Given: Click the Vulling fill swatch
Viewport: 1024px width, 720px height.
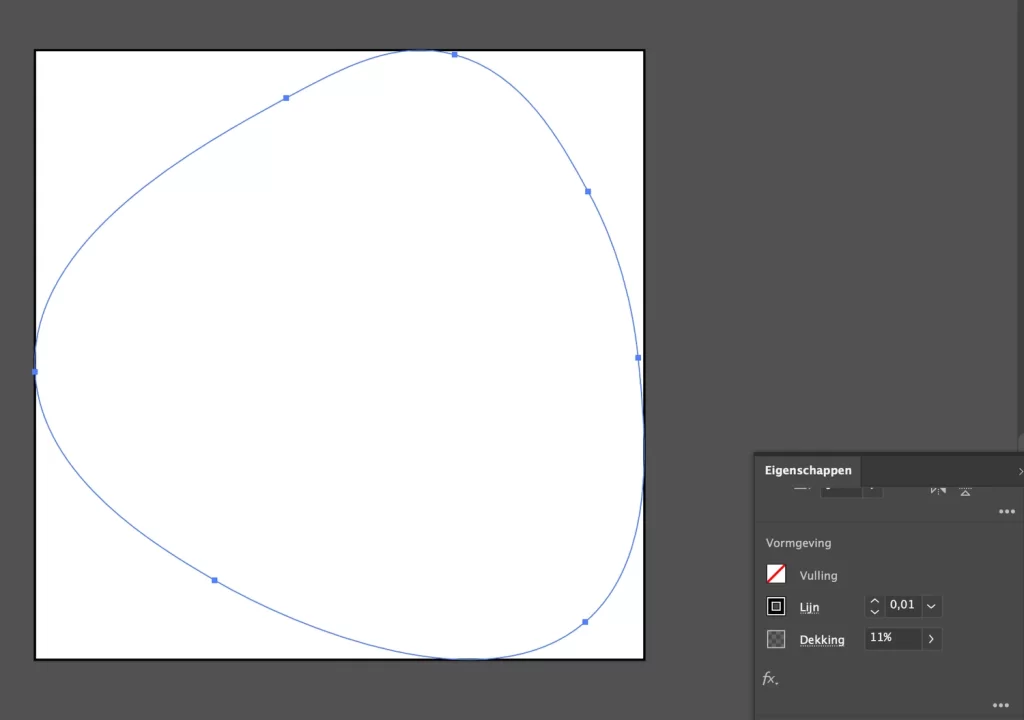Looking at the screenshot, I should click(x=776, y=574).
